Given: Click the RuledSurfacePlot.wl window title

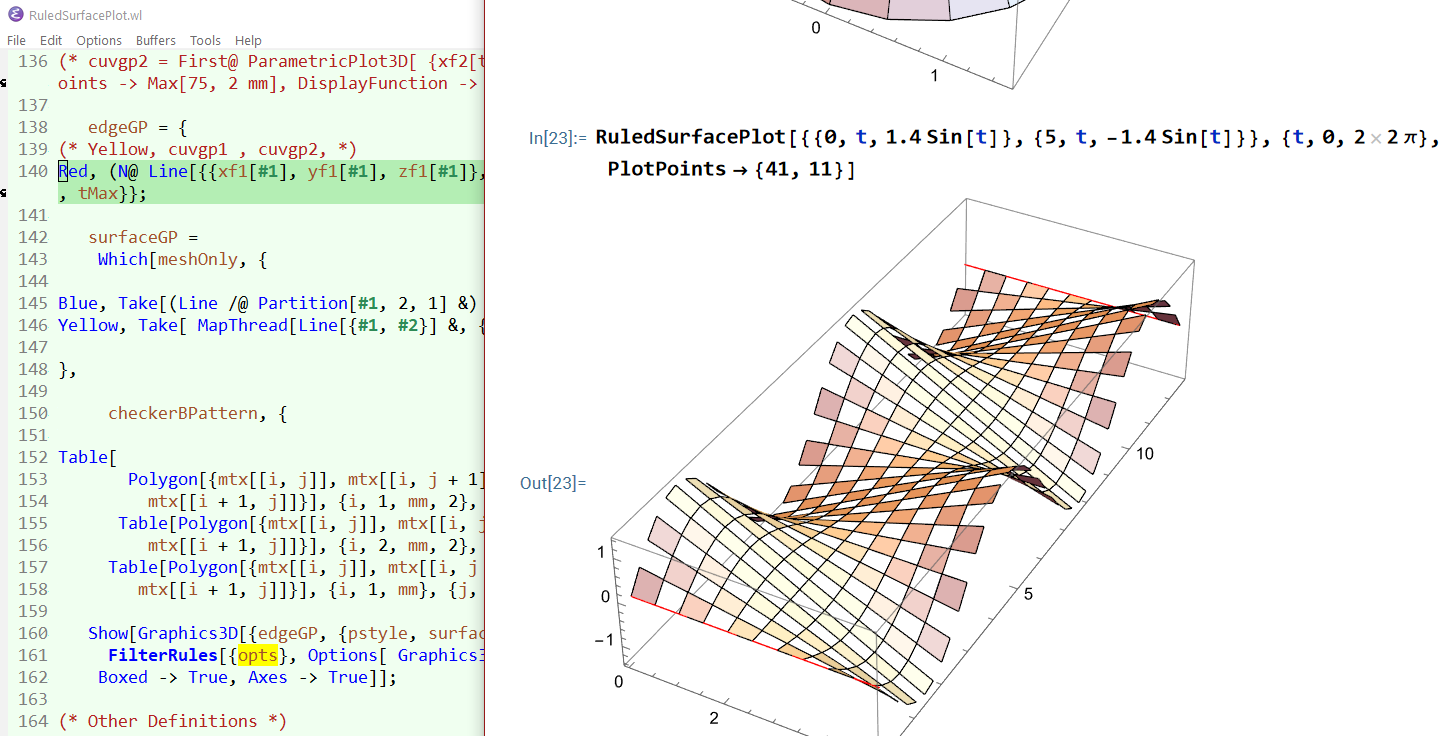Looking at the screenshot, I should [x=87, y=15].
